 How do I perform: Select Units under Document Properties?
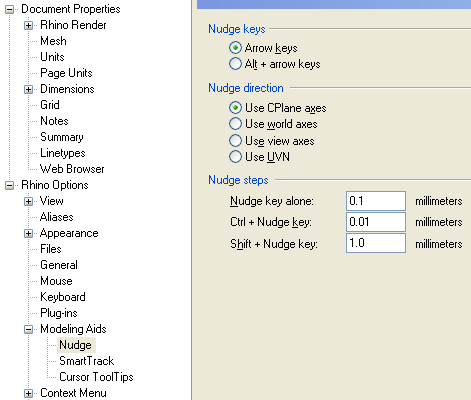(x=52, y=57)
